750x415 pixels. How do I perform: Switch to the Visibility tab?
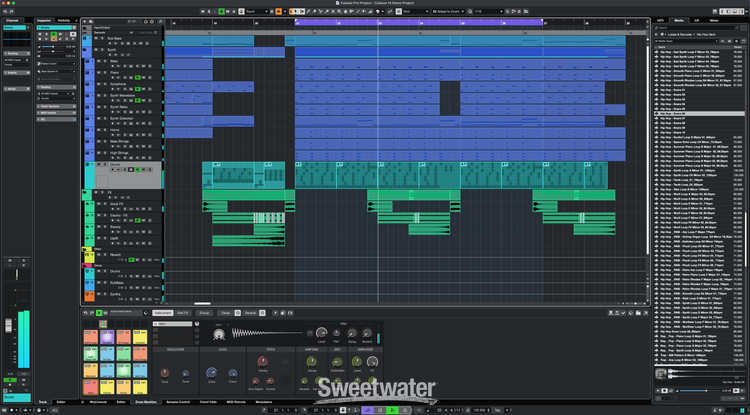64,19
